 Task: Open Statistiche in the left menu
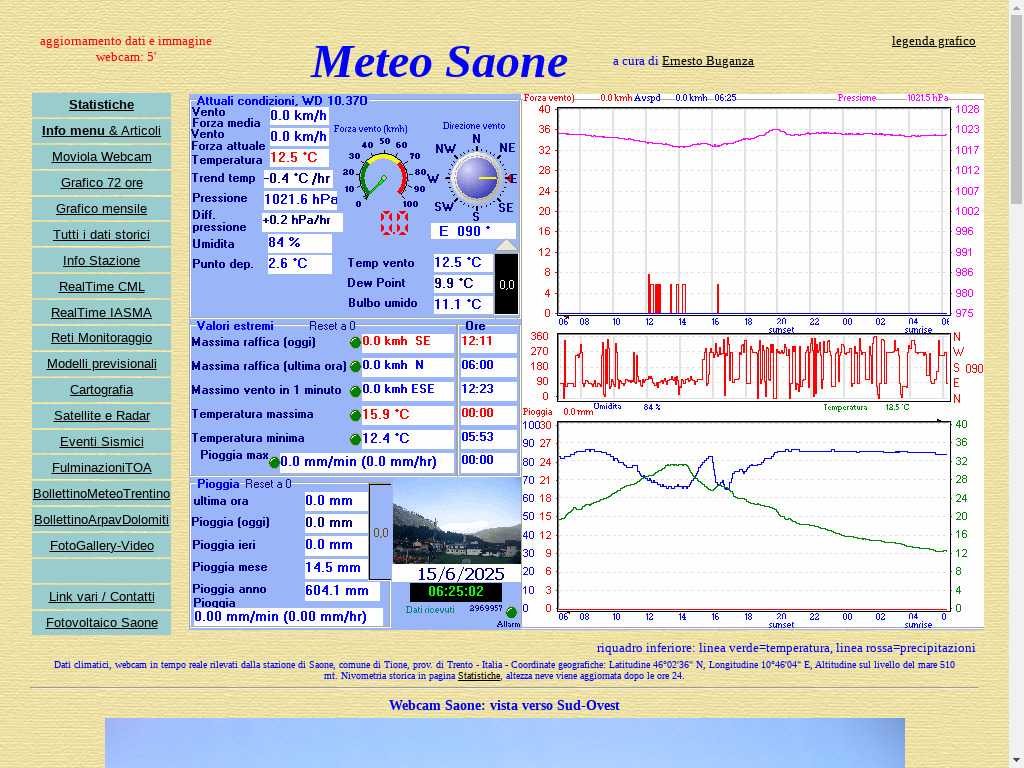pyautogui.click(x=101, y=104)
